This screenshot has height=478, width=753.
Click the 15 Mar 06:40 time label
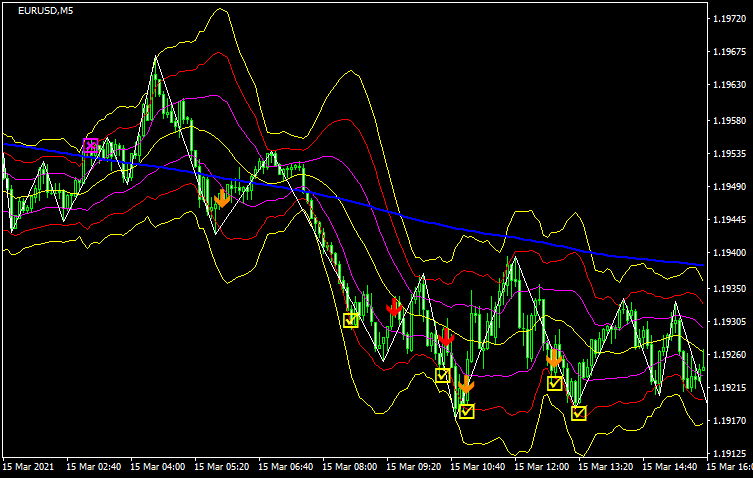click(286, 466)
